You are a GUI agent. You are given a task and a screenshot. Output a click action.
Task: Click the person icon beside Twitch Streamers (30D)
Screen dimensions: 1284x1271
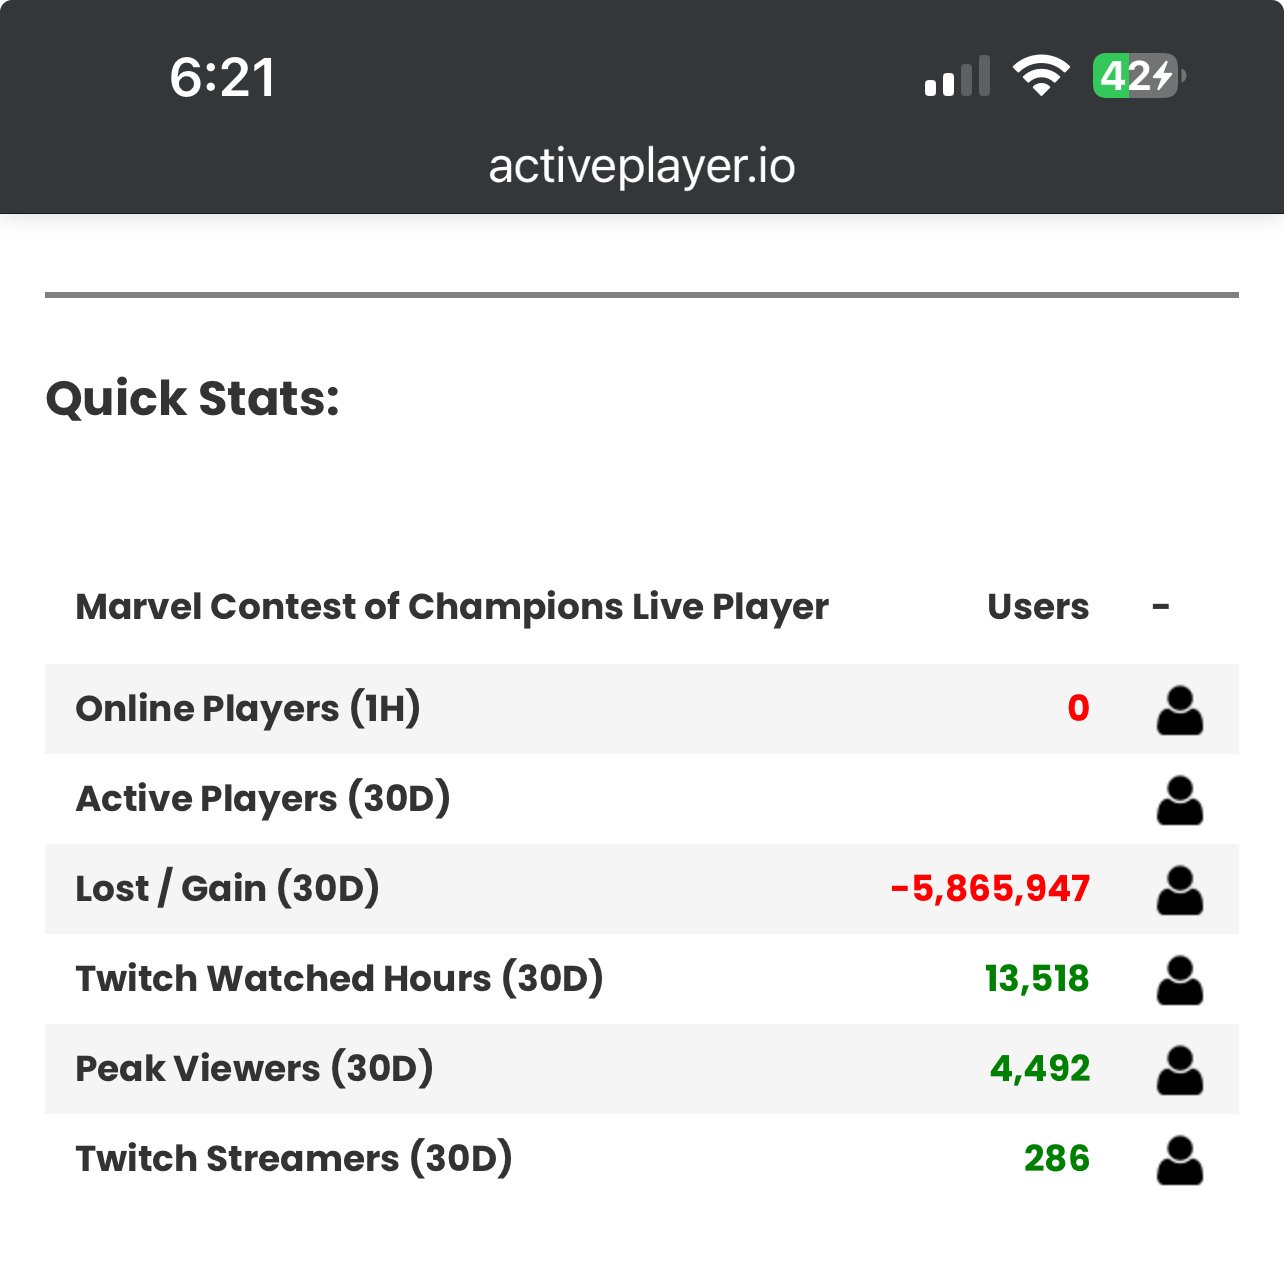(1180, 1160)
